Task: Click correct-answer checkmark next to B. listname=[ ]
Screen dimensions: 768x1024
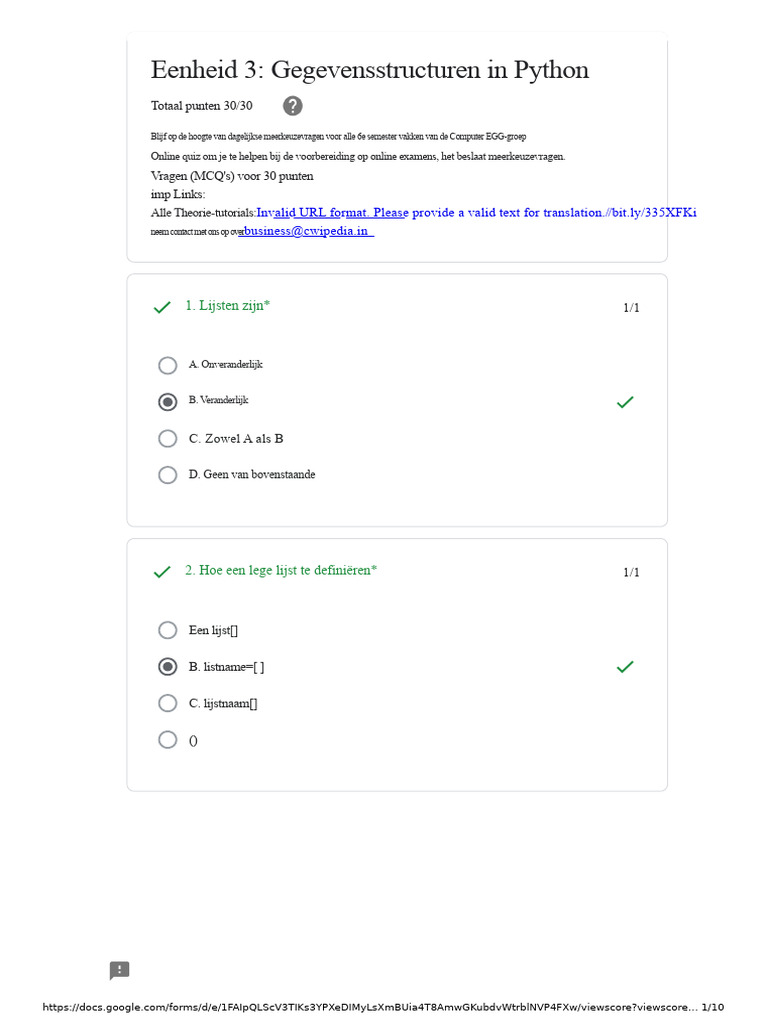Action: (625, 667)
